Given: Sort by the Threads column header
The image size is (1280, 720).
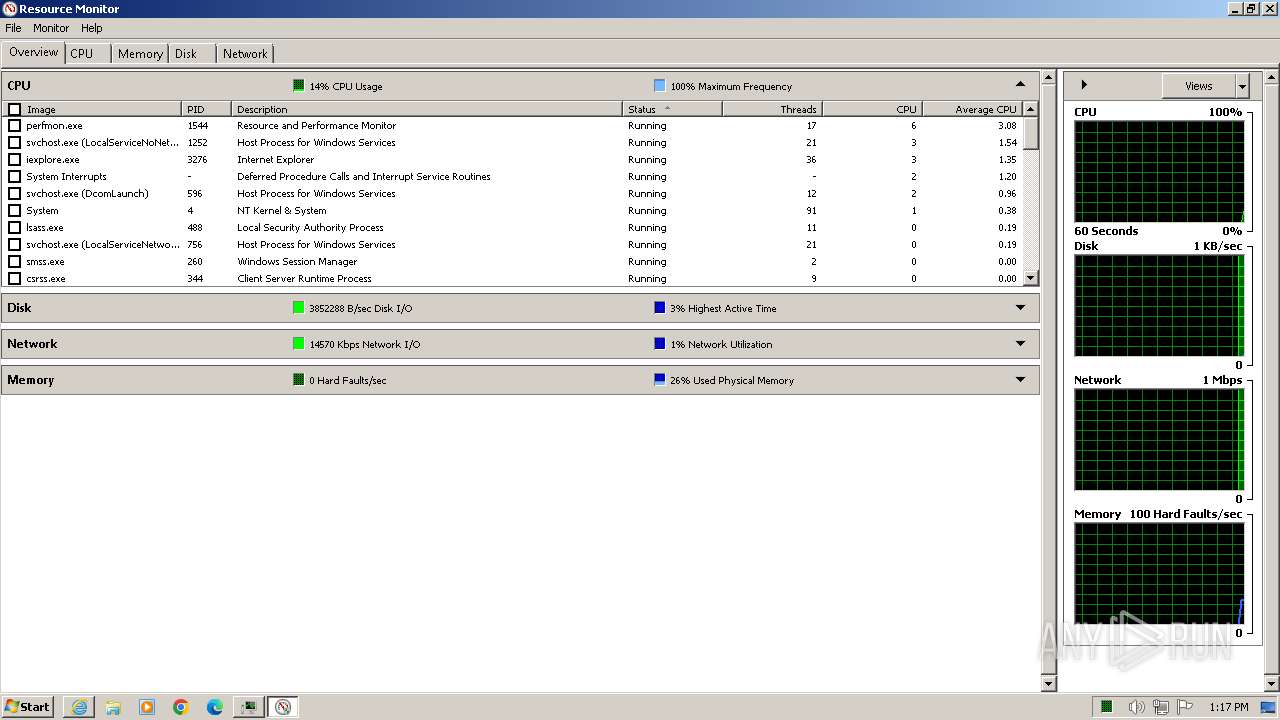Looking at the screenshot, I should pos(772,109).
